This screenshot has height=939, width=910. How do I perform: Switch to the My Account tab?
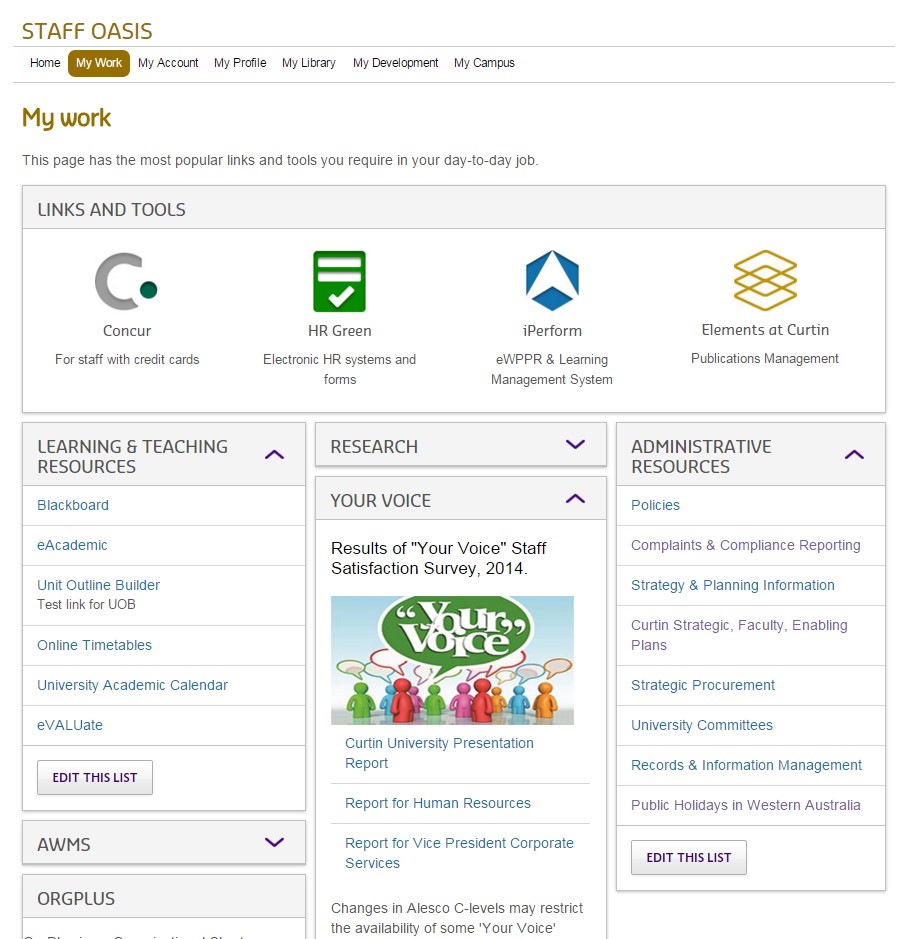(x=168, y=62)
